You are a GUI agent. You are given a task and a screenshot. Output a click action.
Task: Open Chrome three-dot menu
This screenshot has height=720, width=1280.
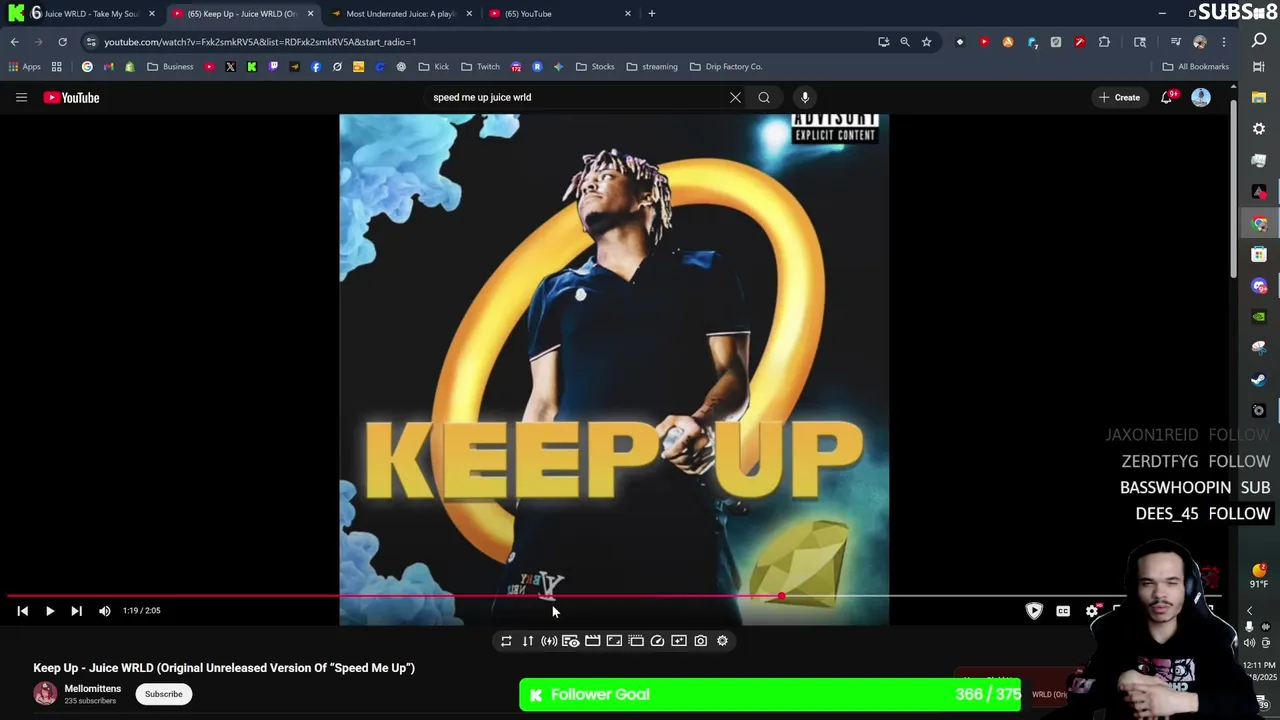point(1223,42)
